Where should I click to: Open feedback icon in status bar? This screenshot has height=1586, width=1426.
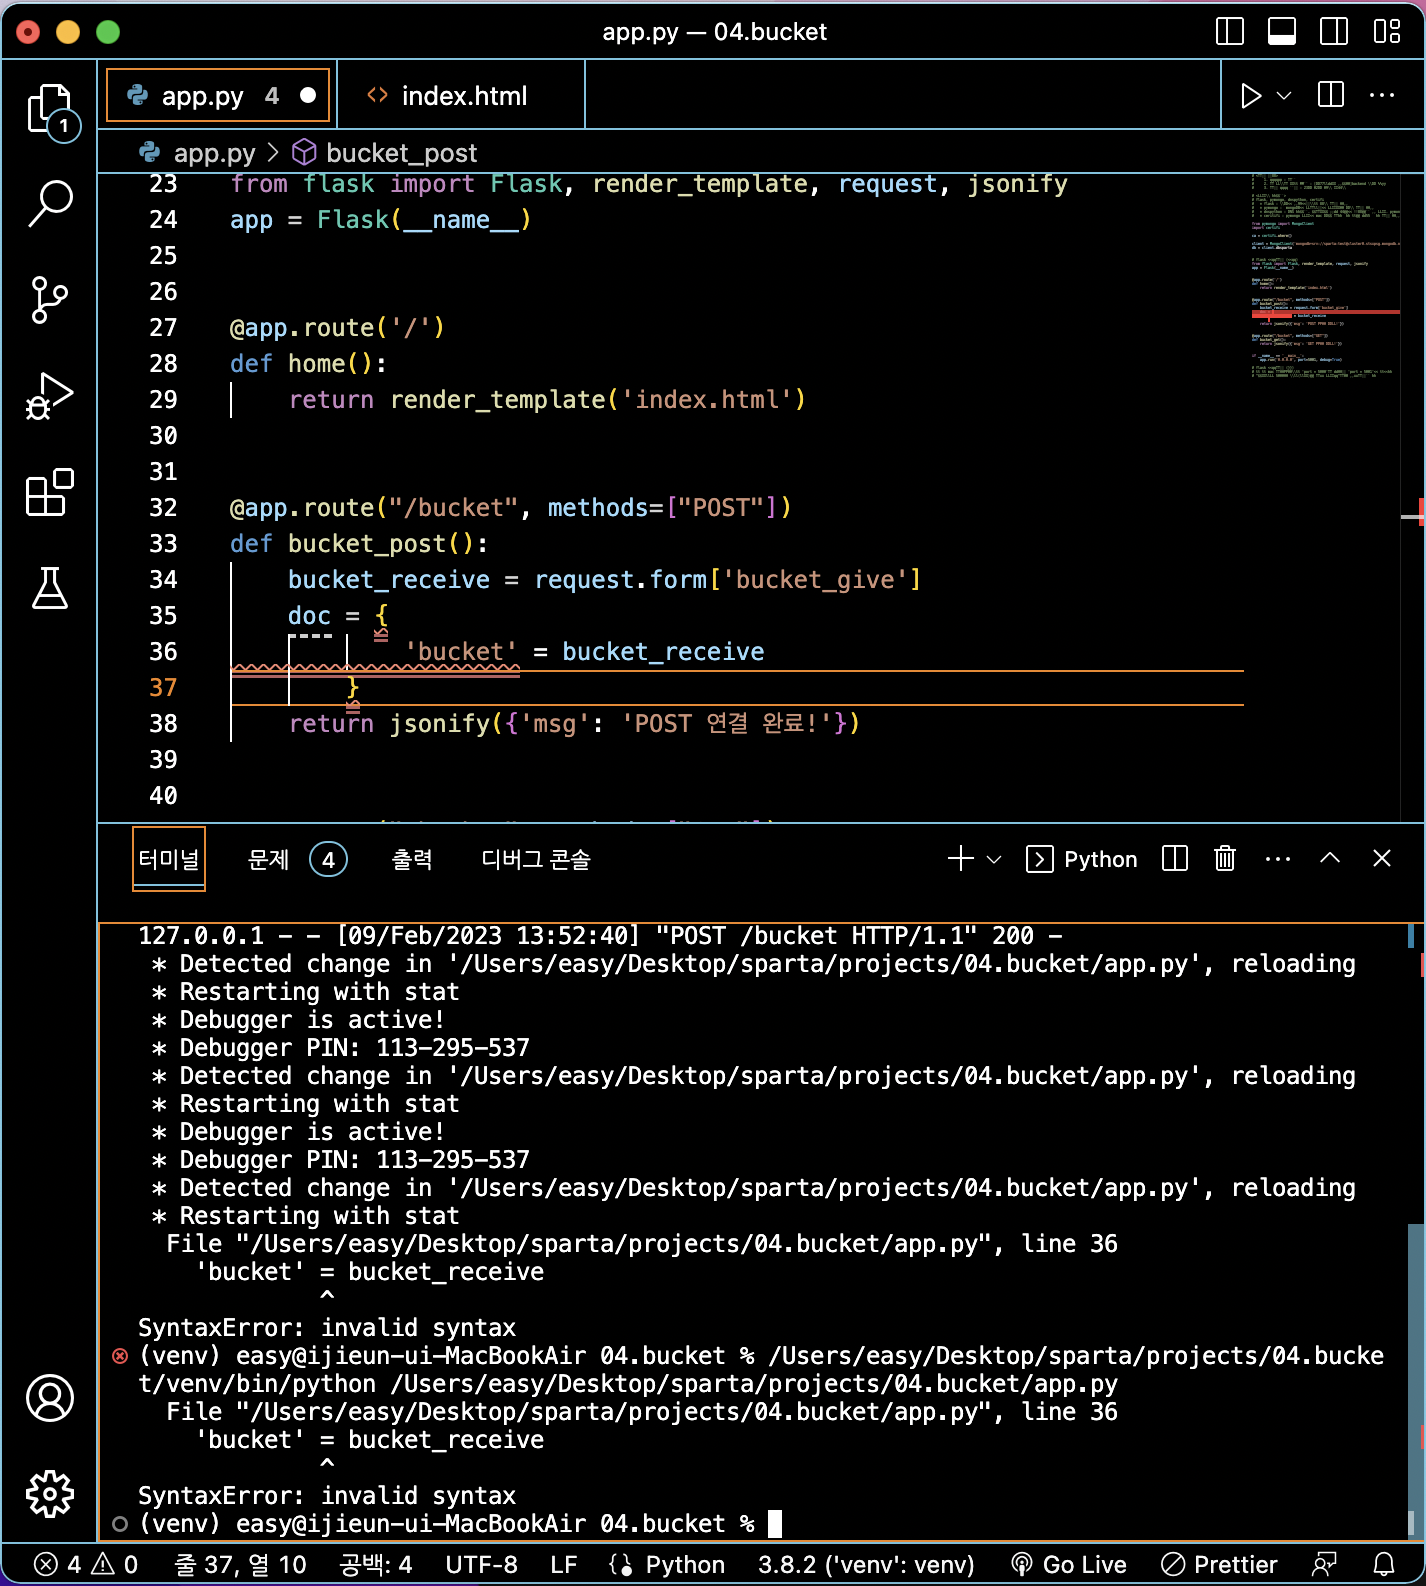(x=1324, y=1564)
